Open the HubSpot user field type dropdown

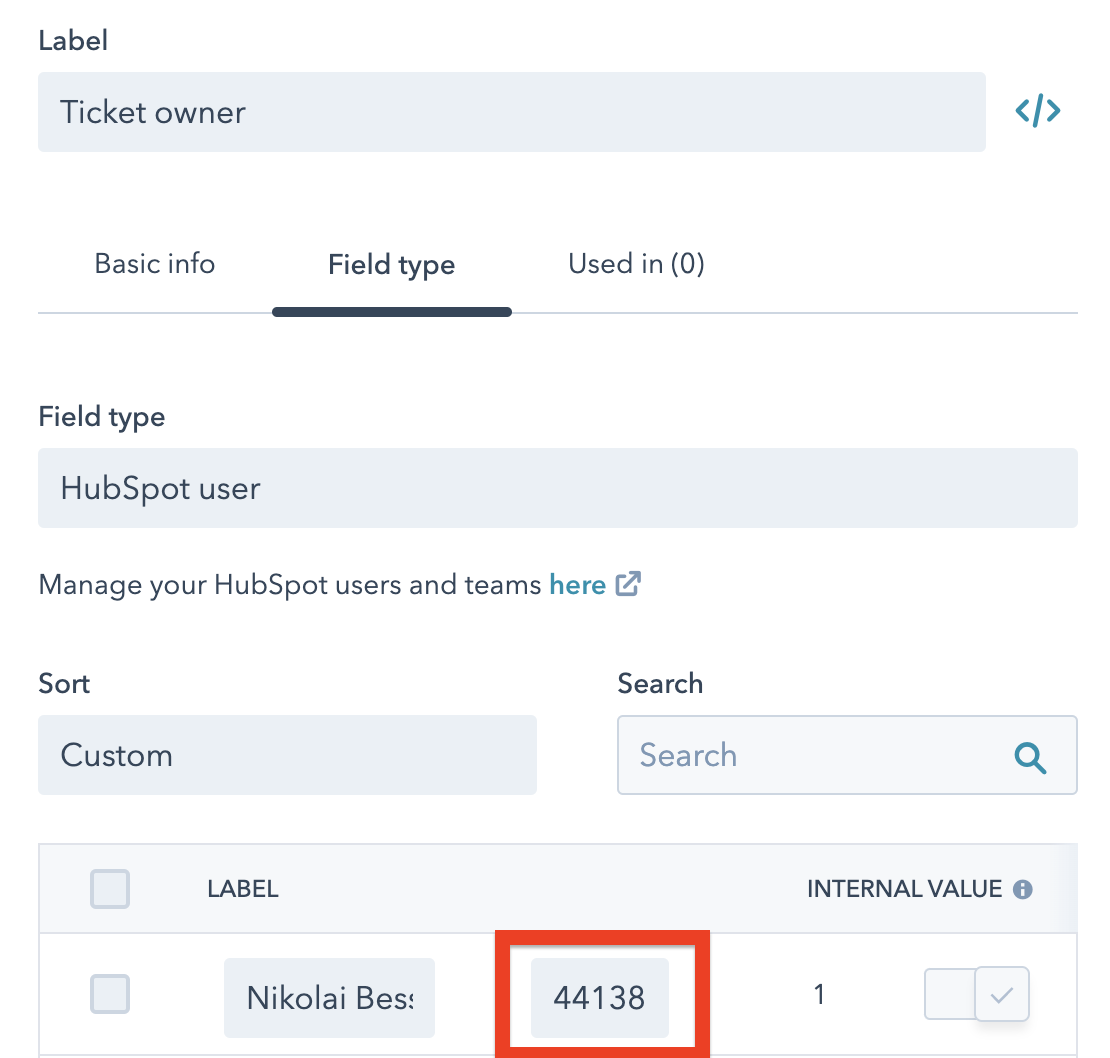[557, 488]
